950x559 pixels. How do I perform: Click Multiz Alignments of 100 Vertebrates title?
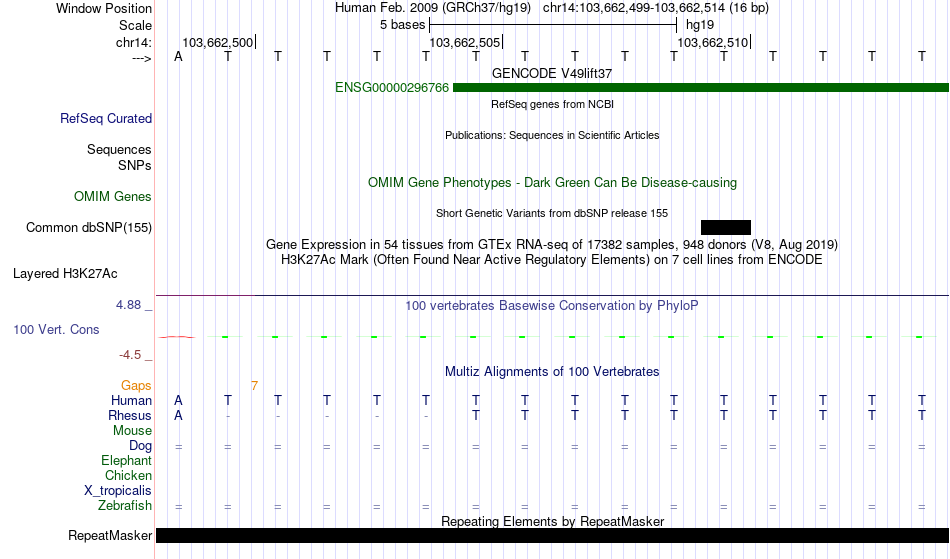552,371
